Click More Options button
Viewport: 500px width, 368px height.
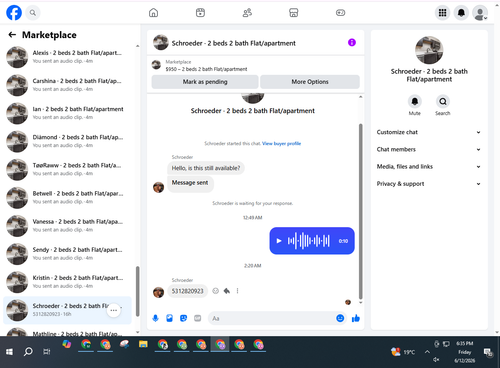point(310,82)
